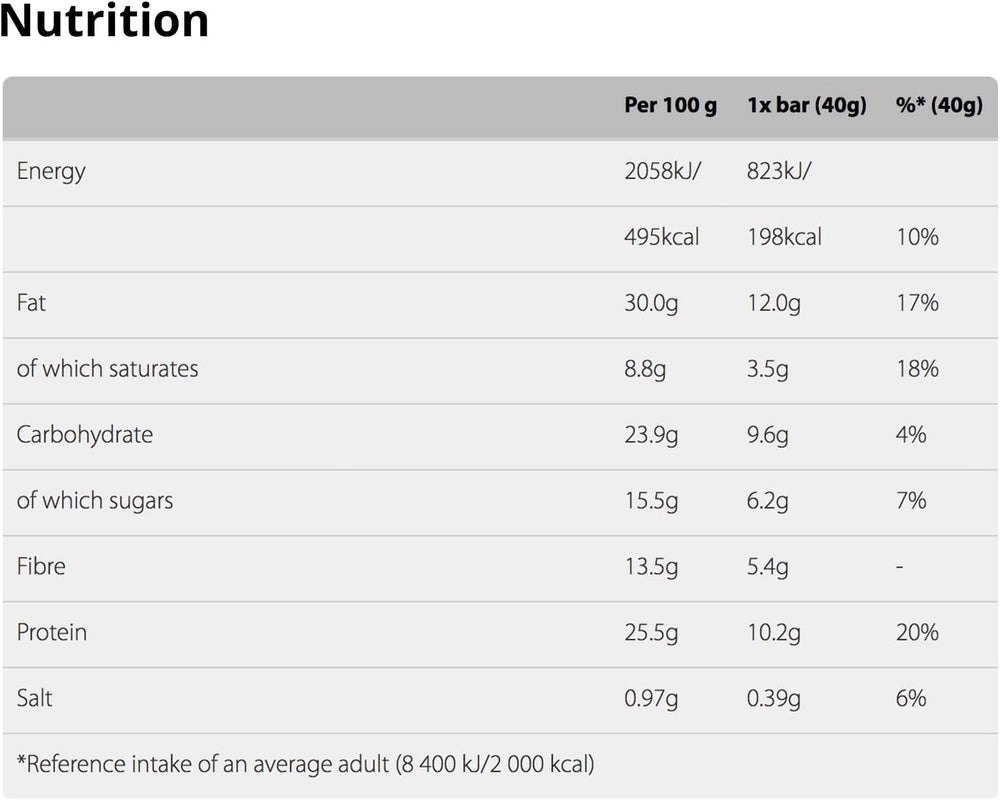This screenshot has width=1000, height=800.
Task: Select the 495kcal value
Action: tap(661, 237)
